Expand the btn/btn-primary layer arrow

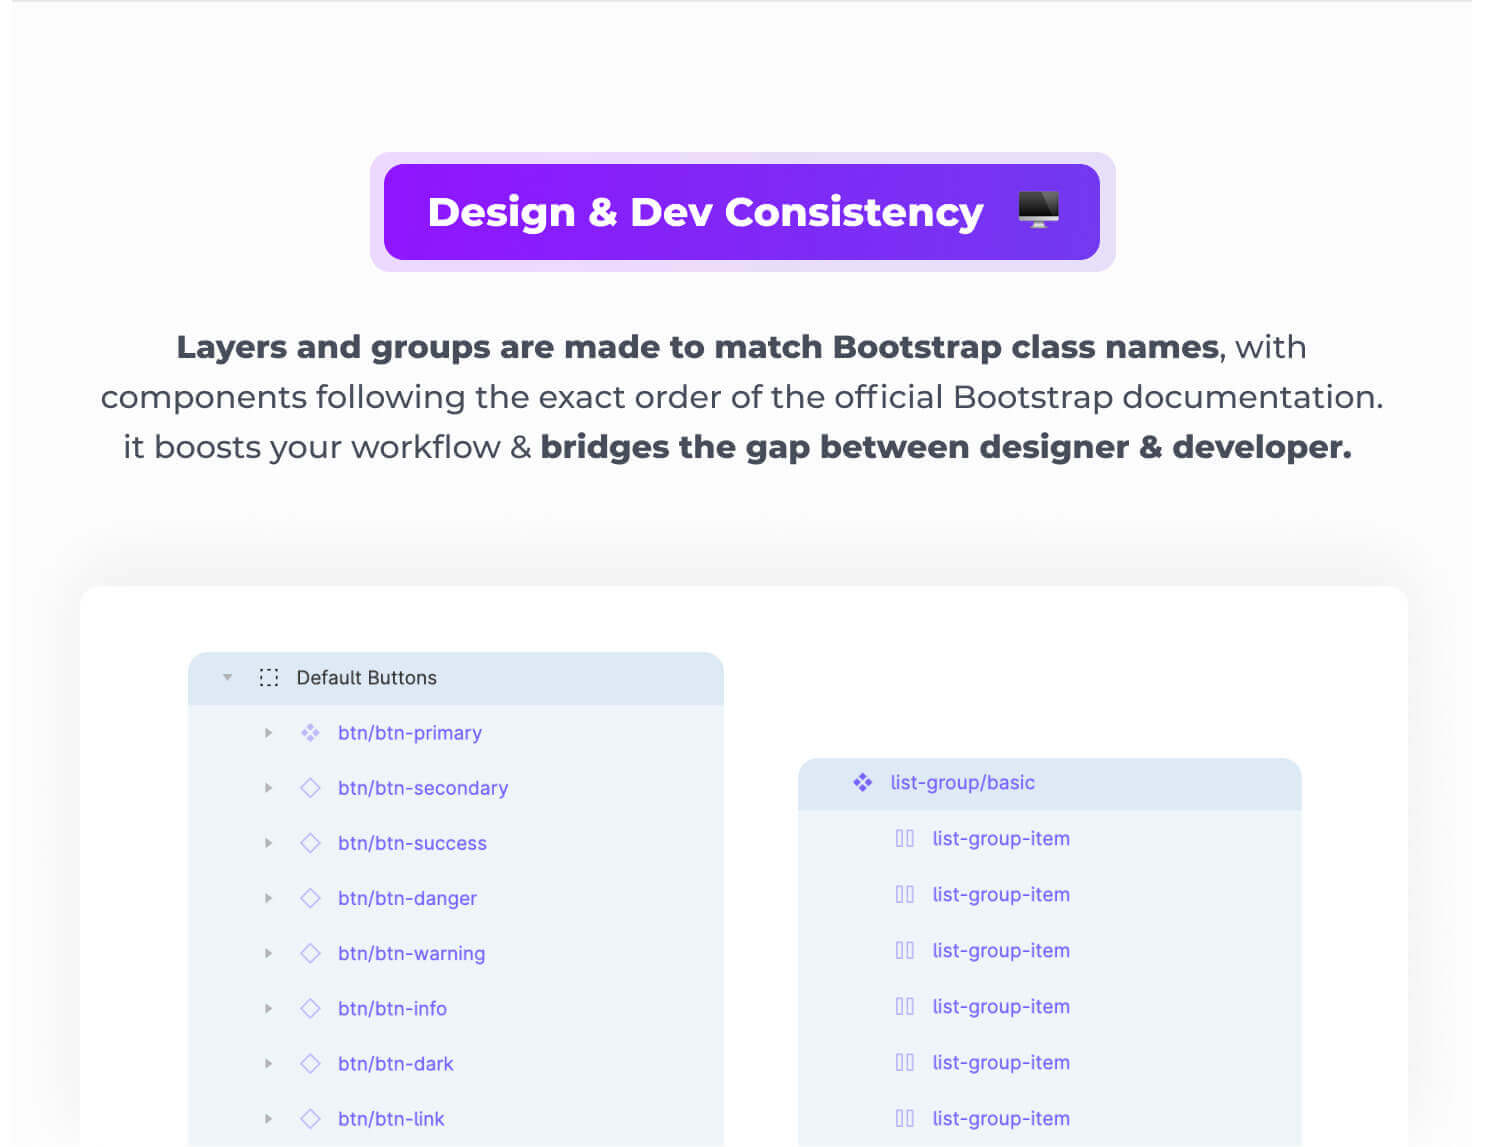[268, 733]
